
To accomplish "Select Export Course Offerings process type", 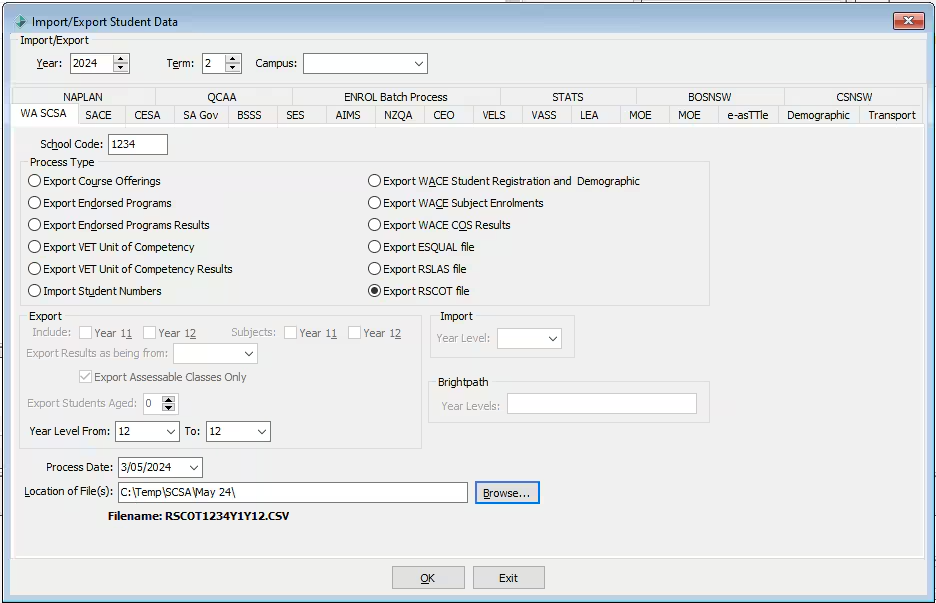I will [x=34, y=181].
